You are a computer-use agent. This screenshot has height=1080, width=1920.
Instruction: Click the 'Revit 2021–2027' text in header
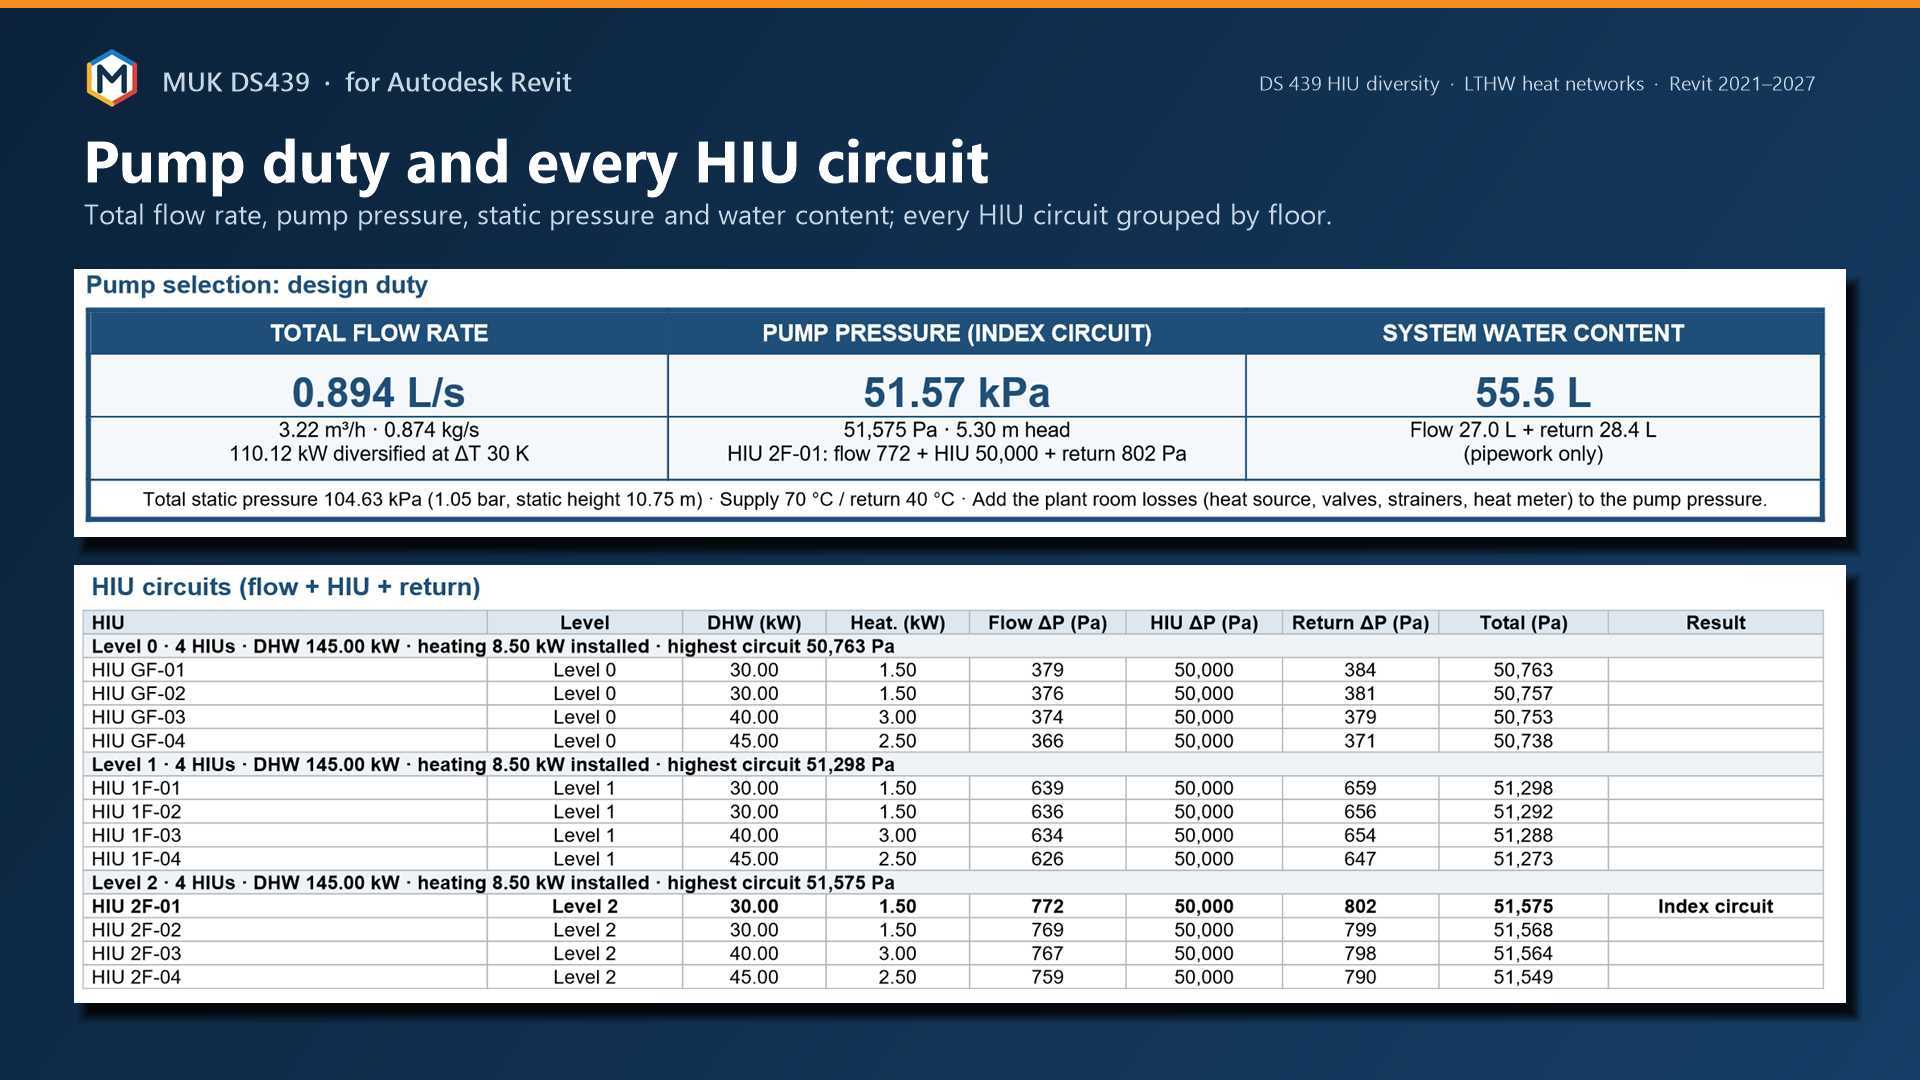click(1742, 84)
